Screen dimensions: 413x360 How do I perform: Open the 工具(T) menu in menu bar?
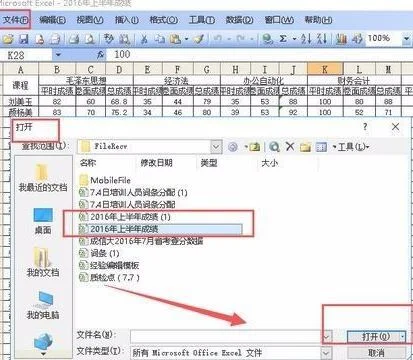pyautogui.click(x=202, y=20)
